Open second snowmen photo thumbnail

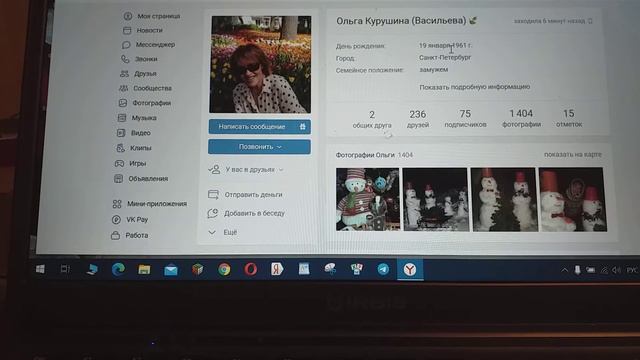pos(436,200)
